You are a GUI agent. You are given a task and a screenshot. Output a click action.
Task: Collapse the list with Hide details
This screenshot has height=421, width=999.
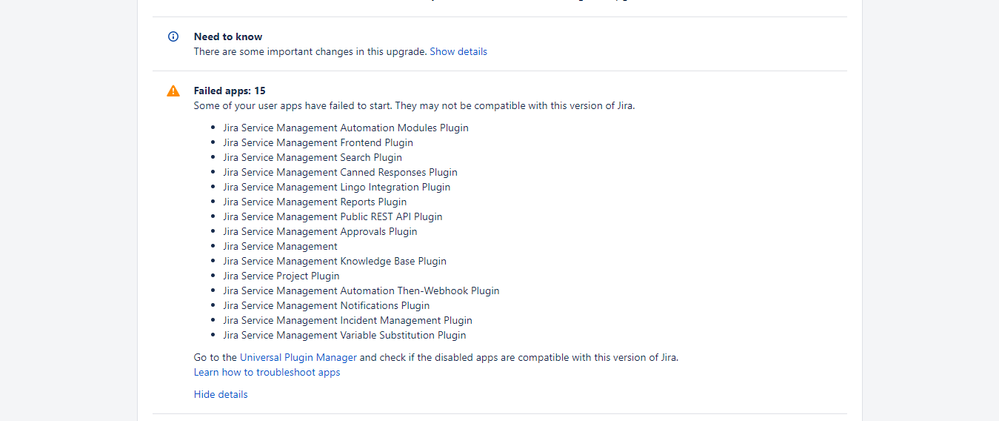click(220, 394)
